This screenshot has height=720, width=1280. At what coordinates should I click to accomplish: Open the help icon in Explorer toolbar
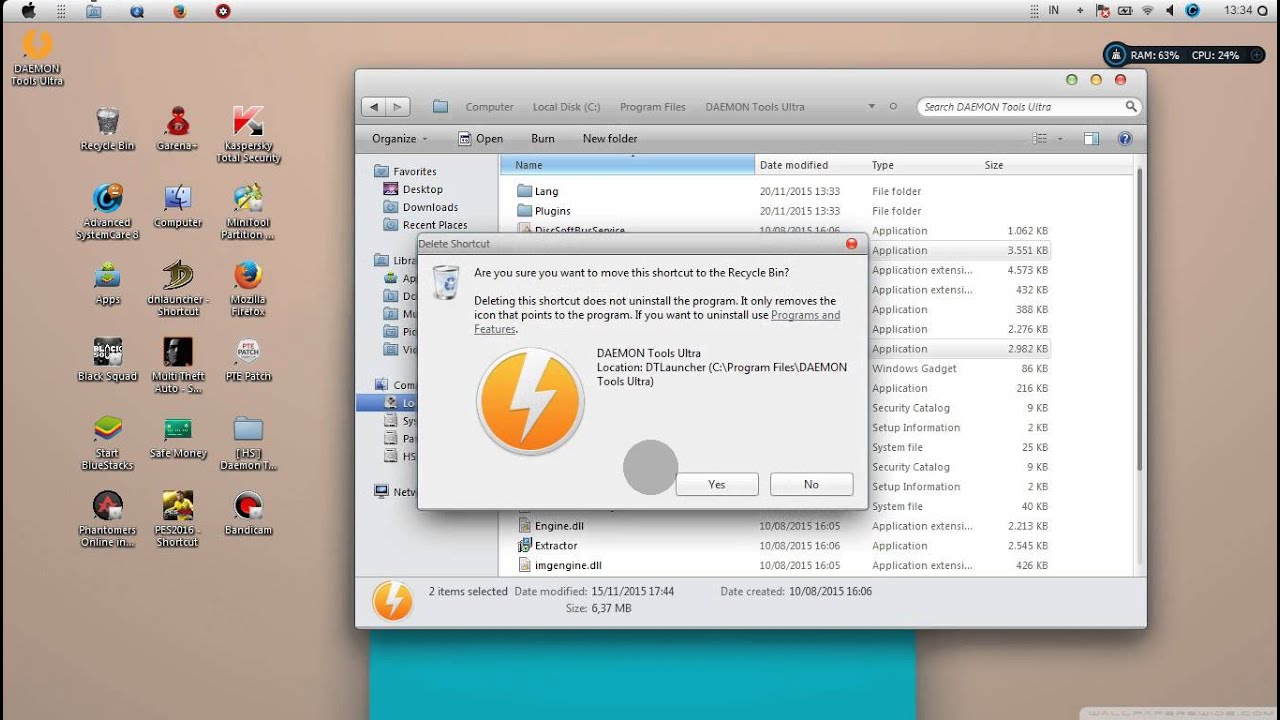(1125, 139)
